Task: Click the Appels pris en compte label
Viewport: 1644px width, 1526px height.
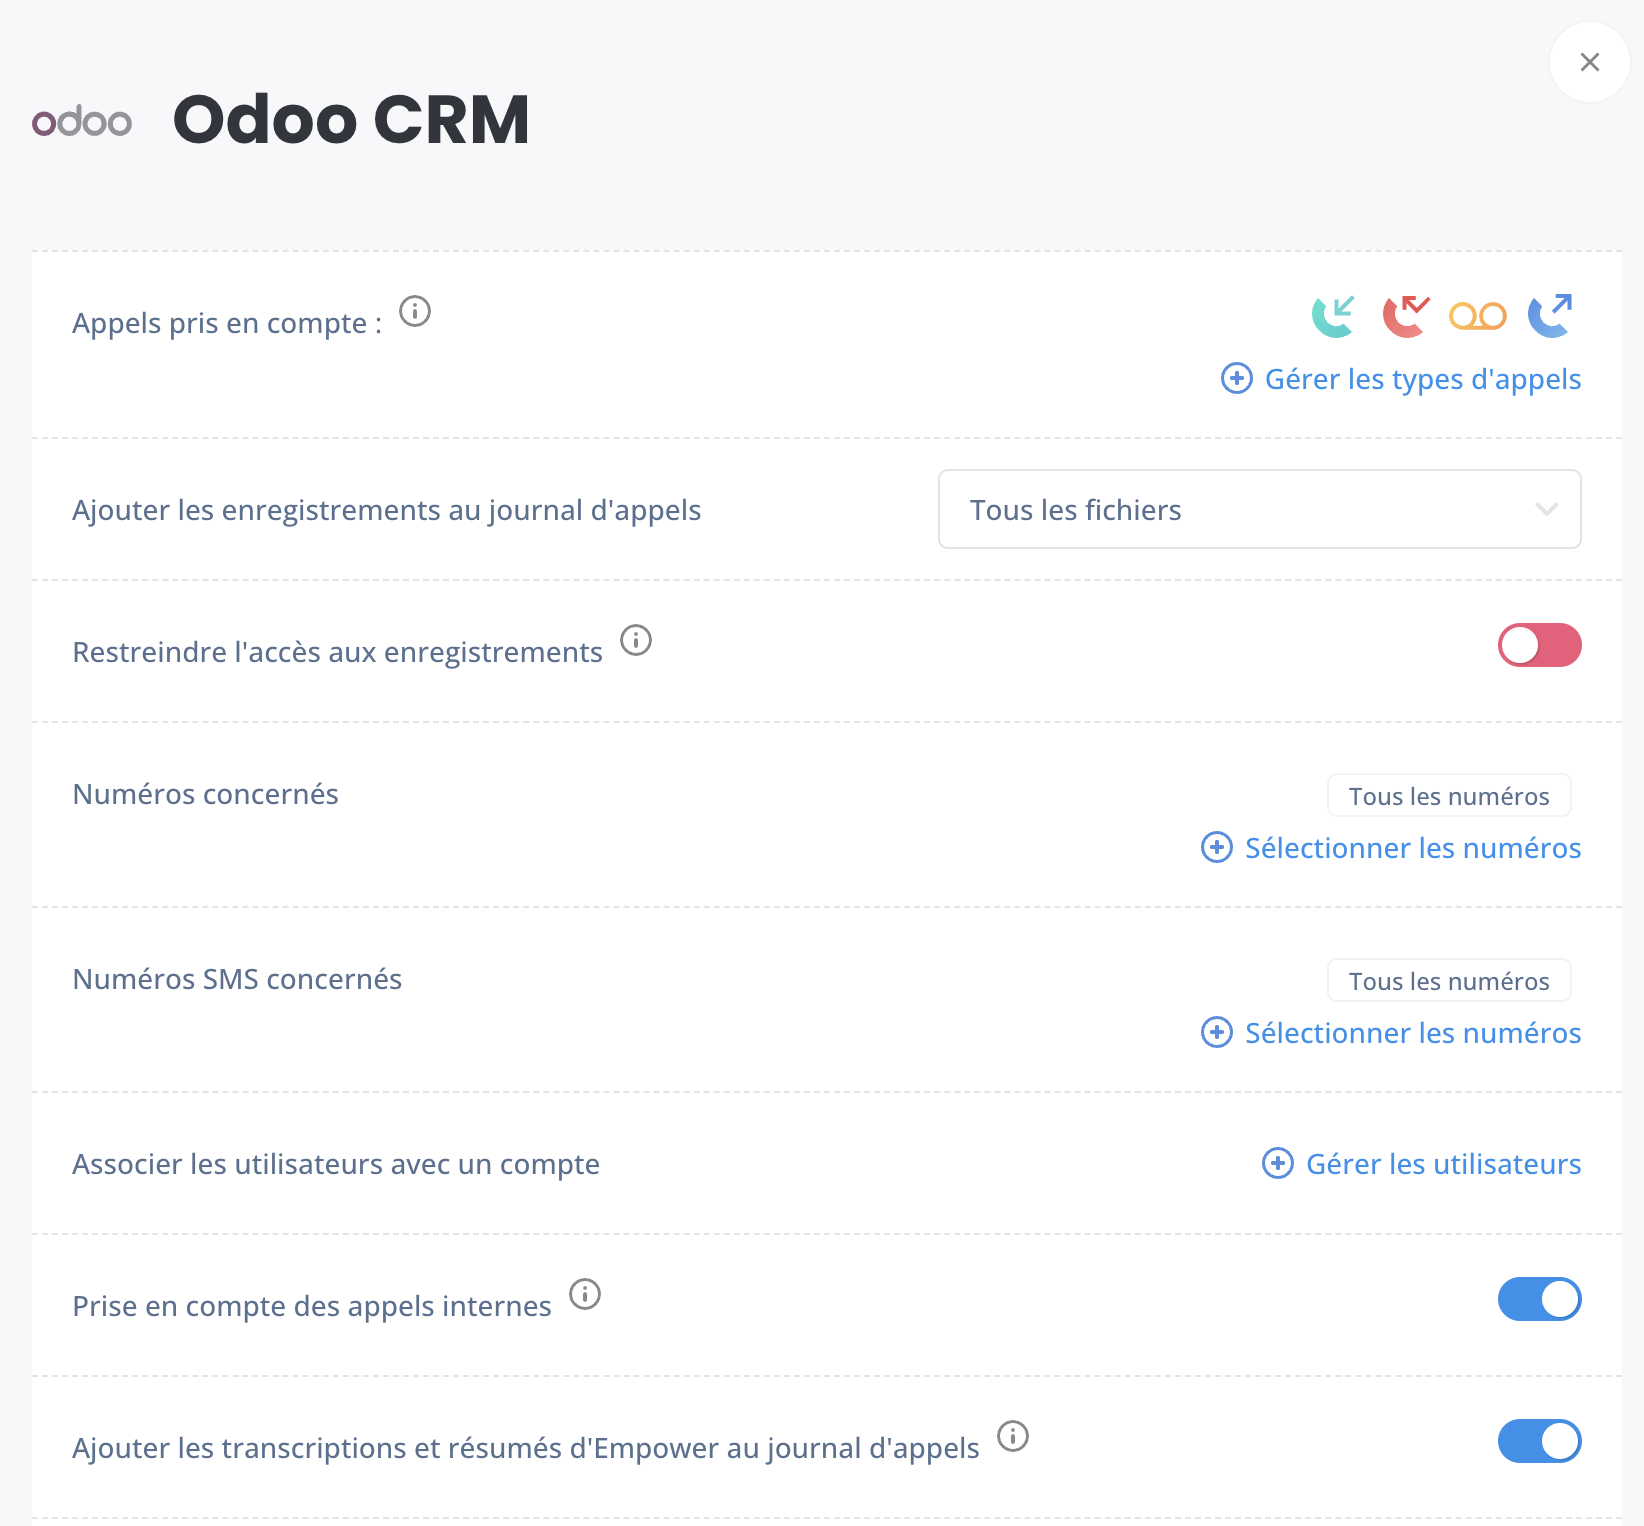Action: tap(227, 323)
